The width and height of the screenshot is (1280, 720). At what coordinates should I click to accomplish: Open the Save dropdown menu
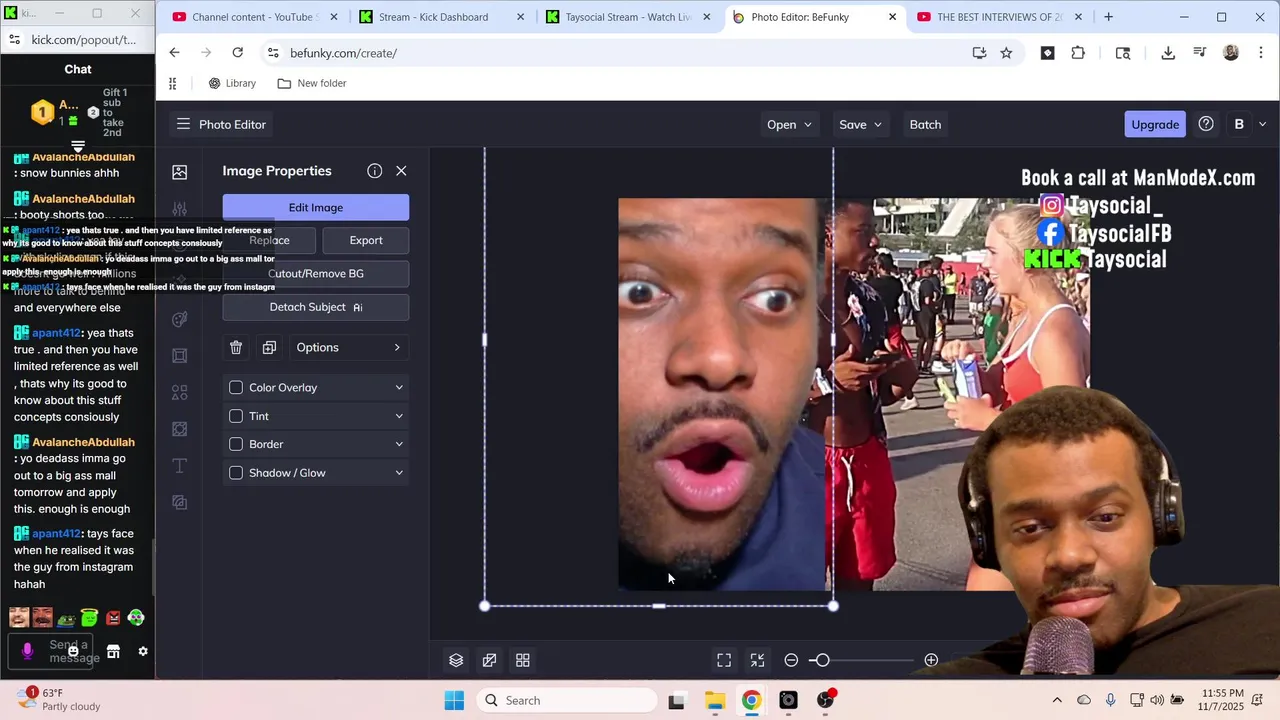(860, 124)
